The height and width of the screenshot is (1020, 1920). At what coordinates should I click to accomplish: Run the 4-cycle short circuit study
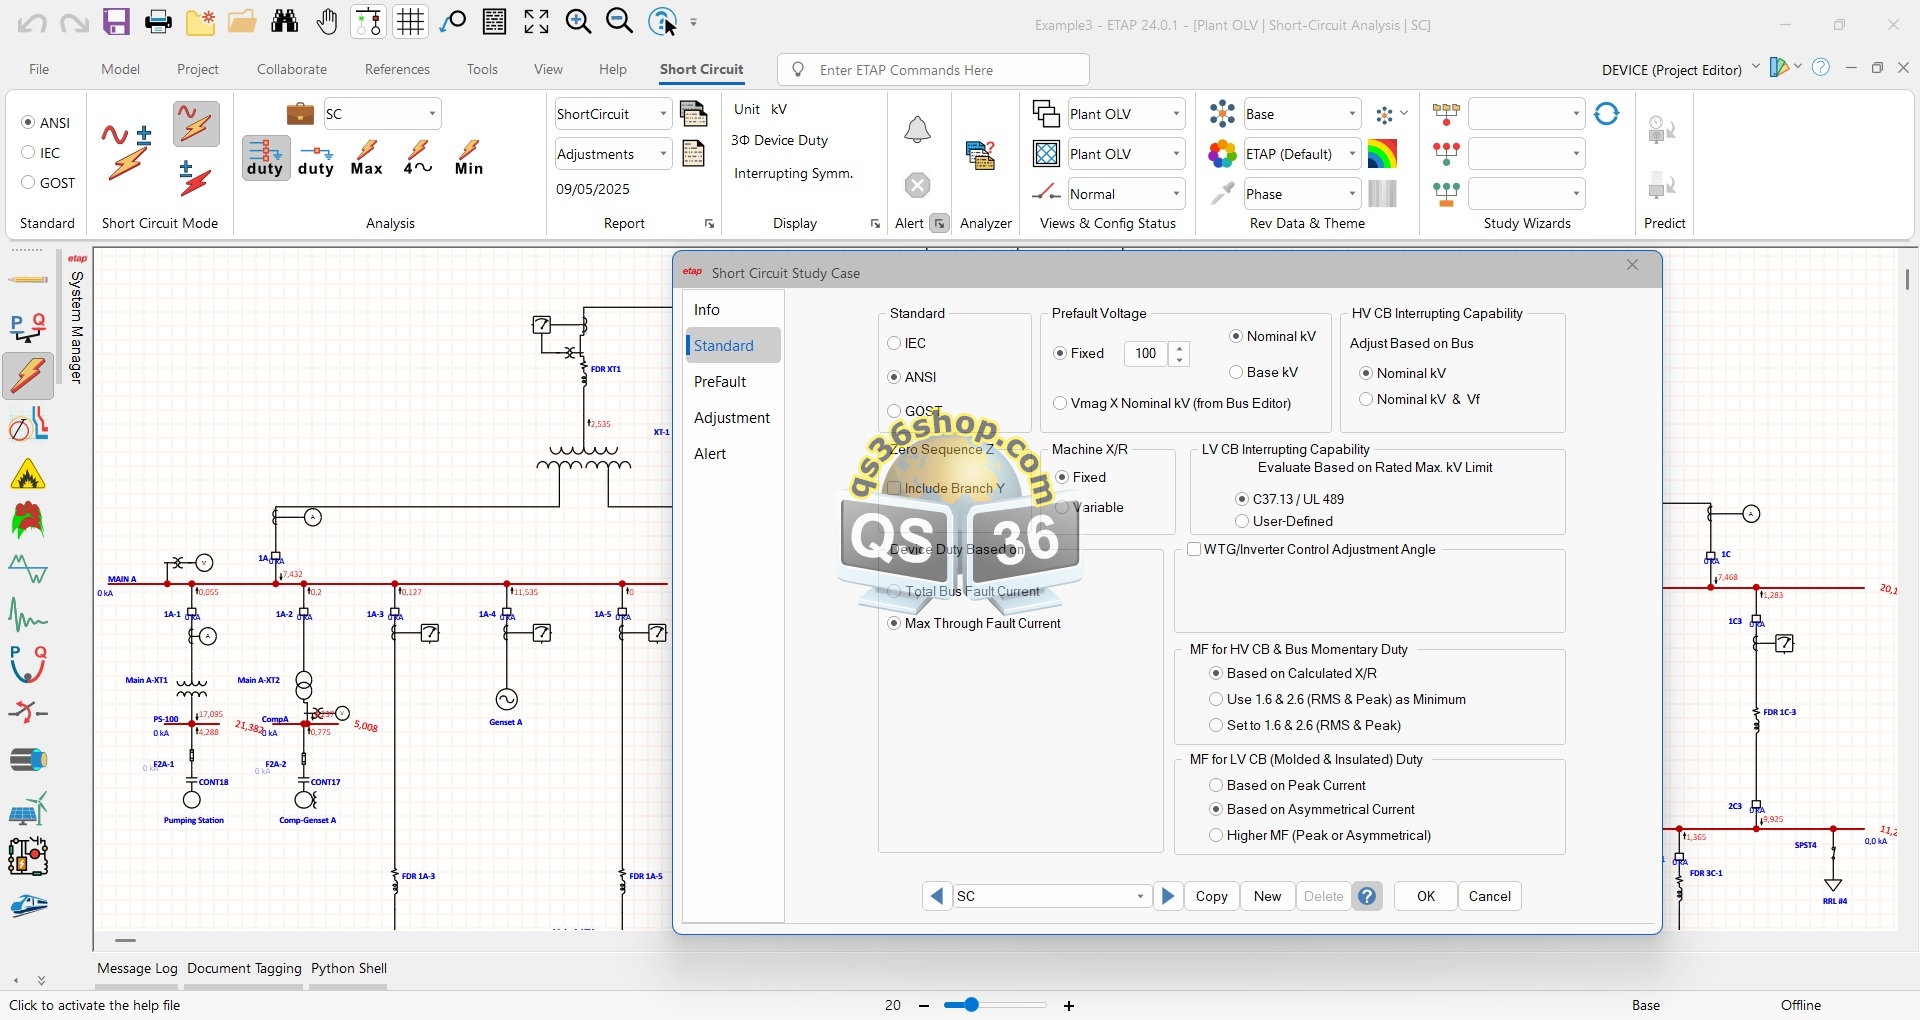[418, 157]
